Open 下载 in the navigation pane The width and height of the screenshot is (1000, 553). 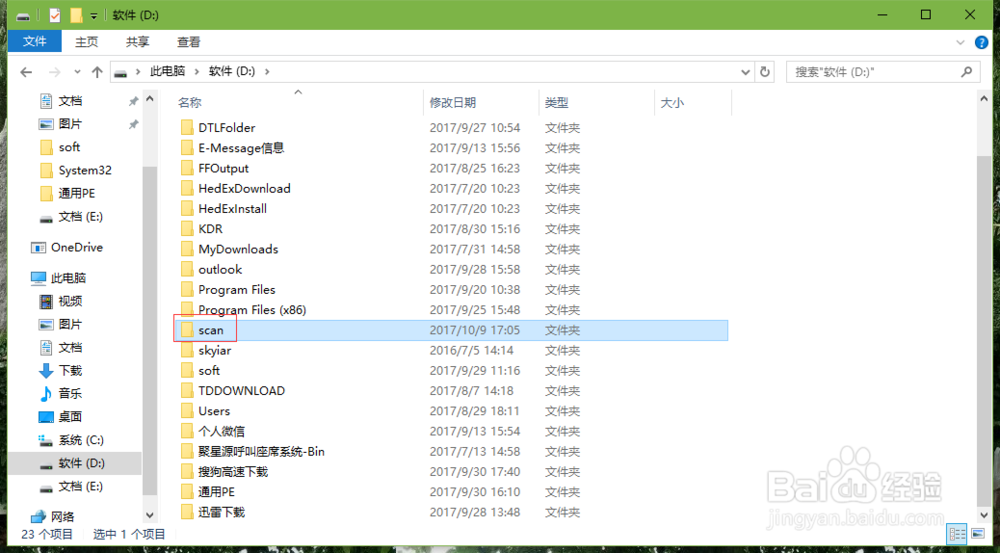tap(70, 371)
